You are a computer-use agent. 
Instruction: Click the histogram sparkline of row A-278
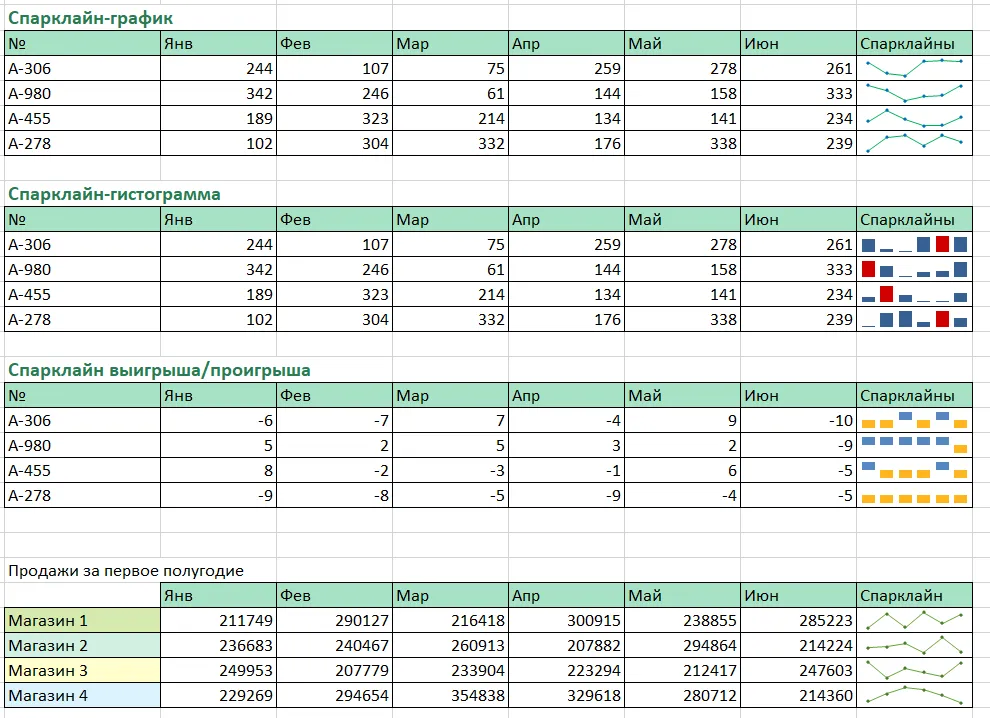tap(914, 319)
